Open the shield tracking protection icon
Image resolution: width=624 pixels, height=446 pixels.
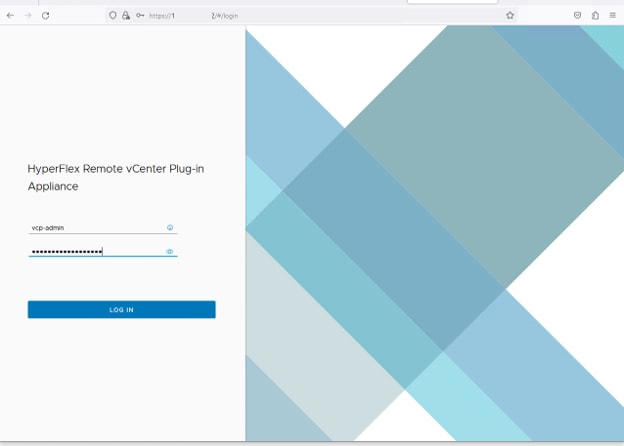[x=113, y=16]
